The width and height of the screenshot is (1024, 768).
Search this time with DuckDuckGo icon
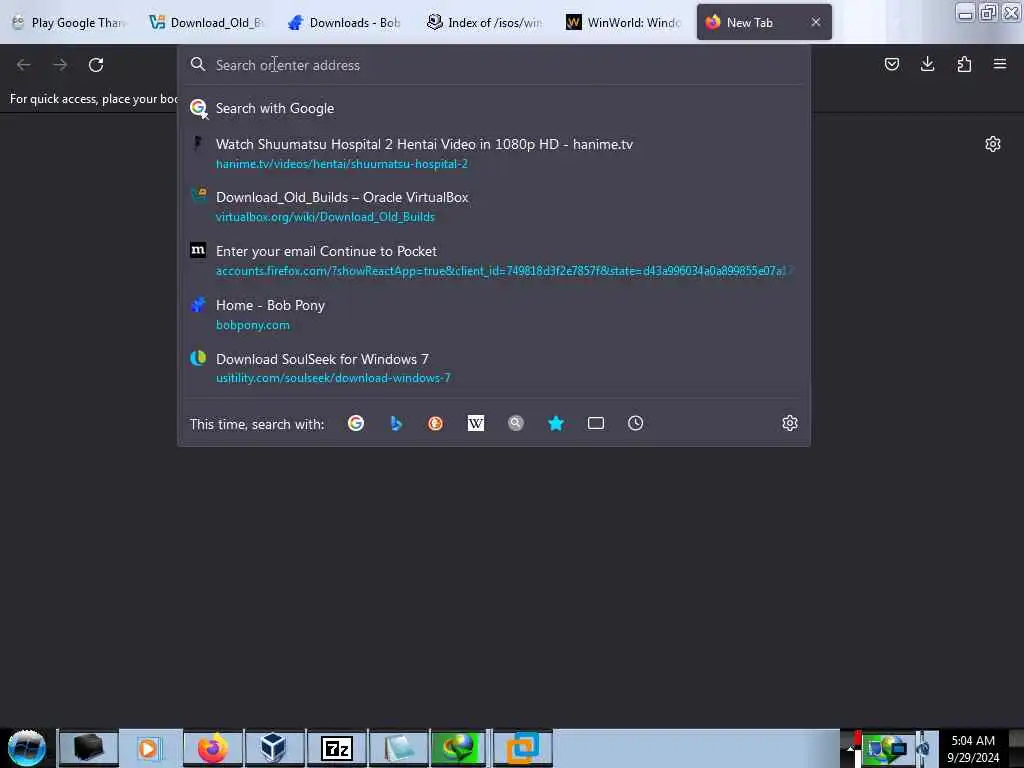pyautogui.click(x=436, y=423)
